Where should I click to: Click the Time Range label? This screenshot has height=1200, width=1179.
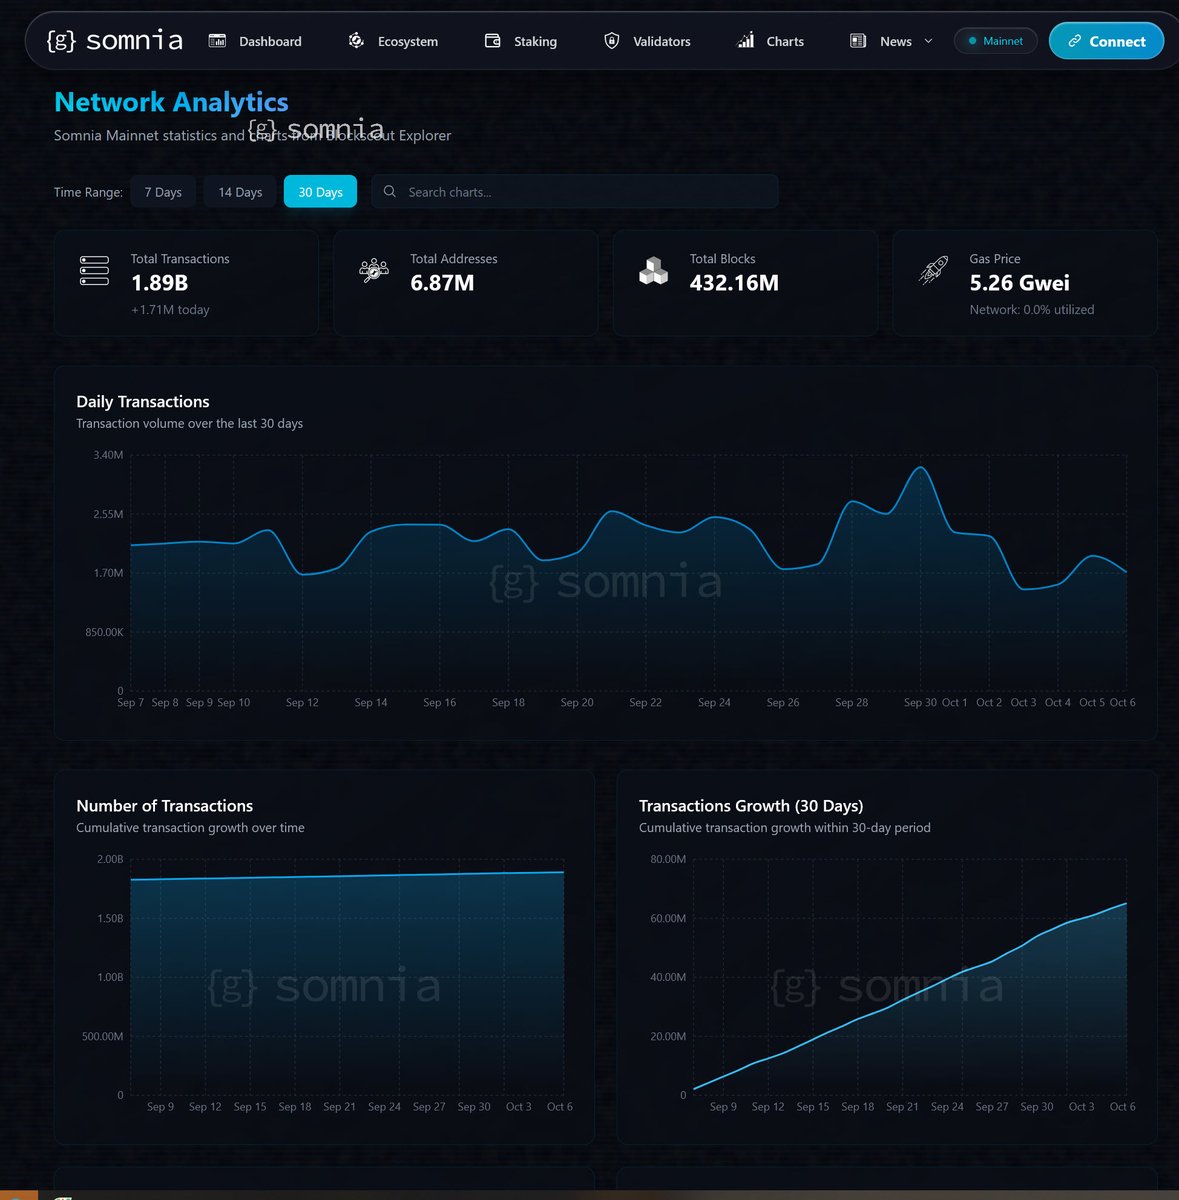pos(88,192)
